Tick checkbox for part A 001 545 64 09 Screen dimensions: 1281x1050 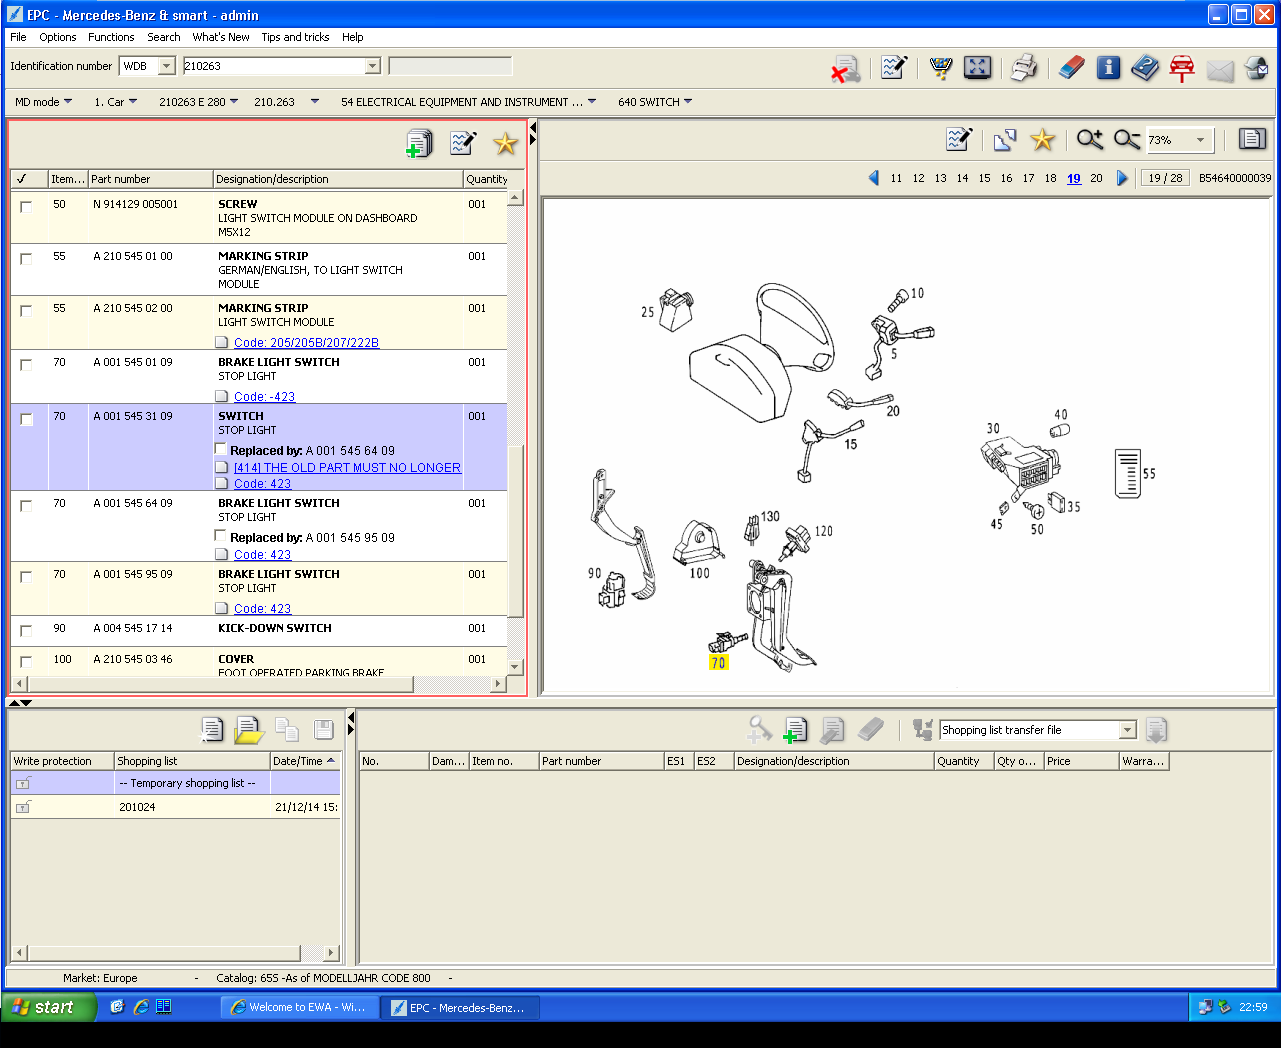[26, 506]
